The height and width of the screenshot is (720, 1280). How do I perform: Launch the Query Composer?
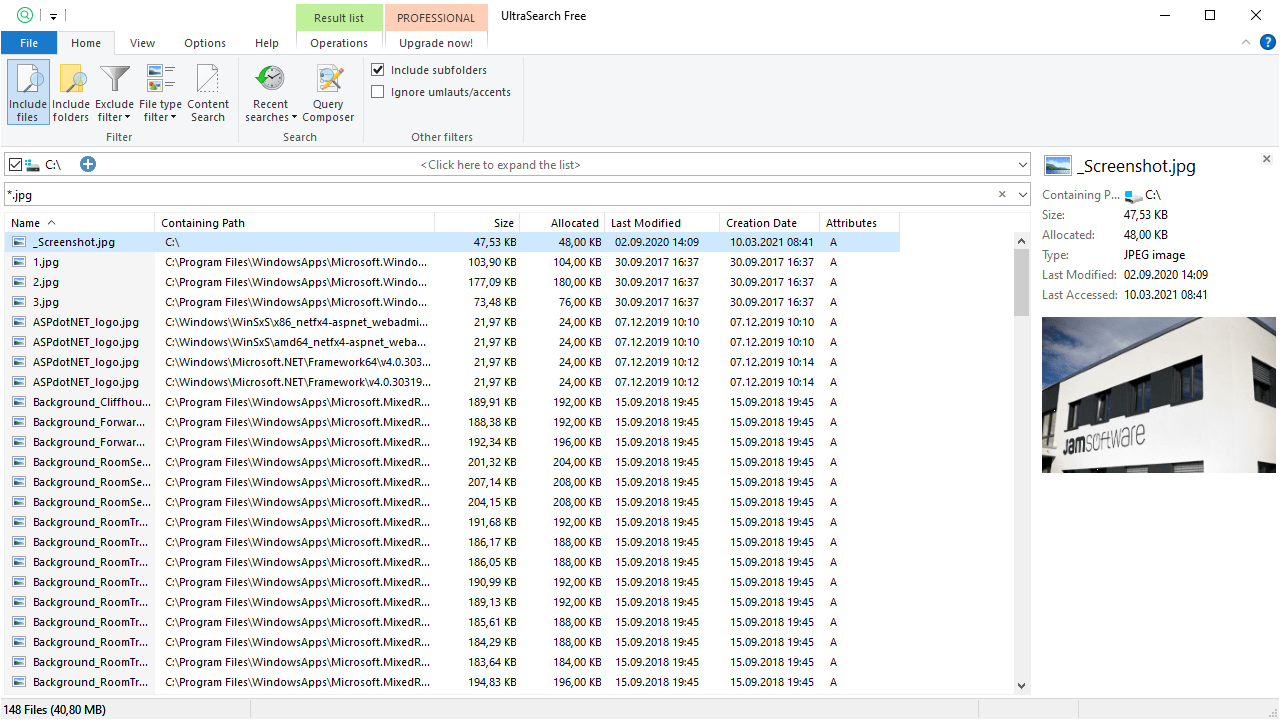328,92
